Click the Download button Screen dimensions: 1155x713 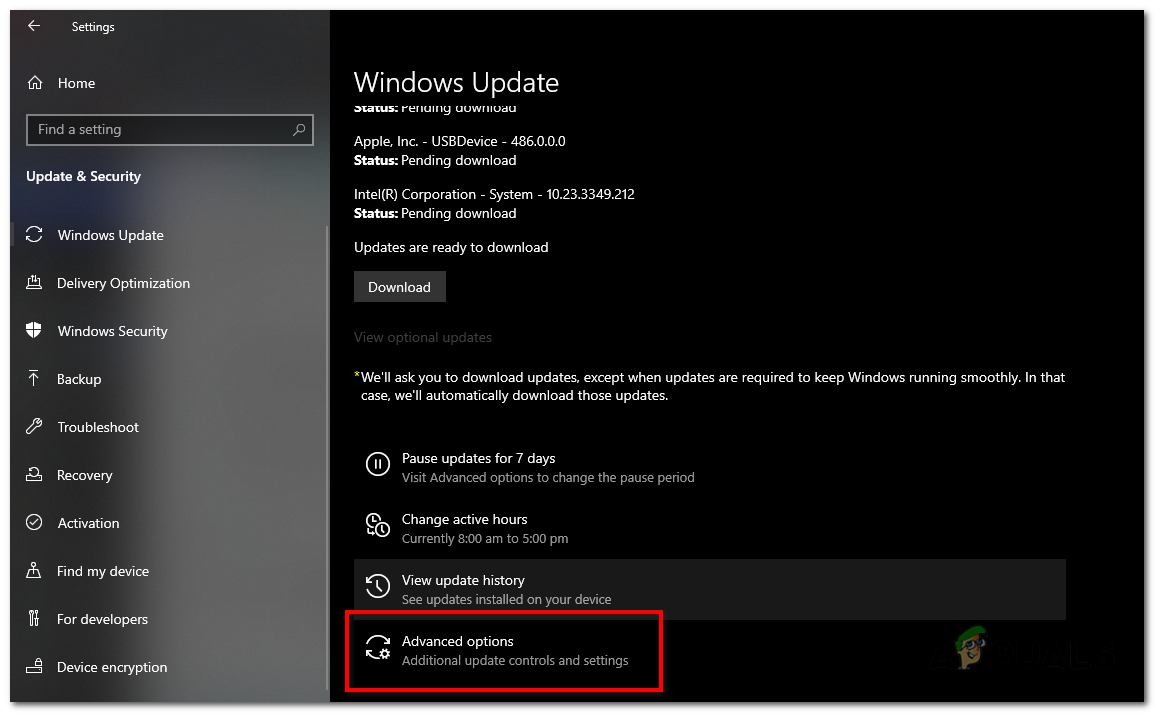coord(399,286)
